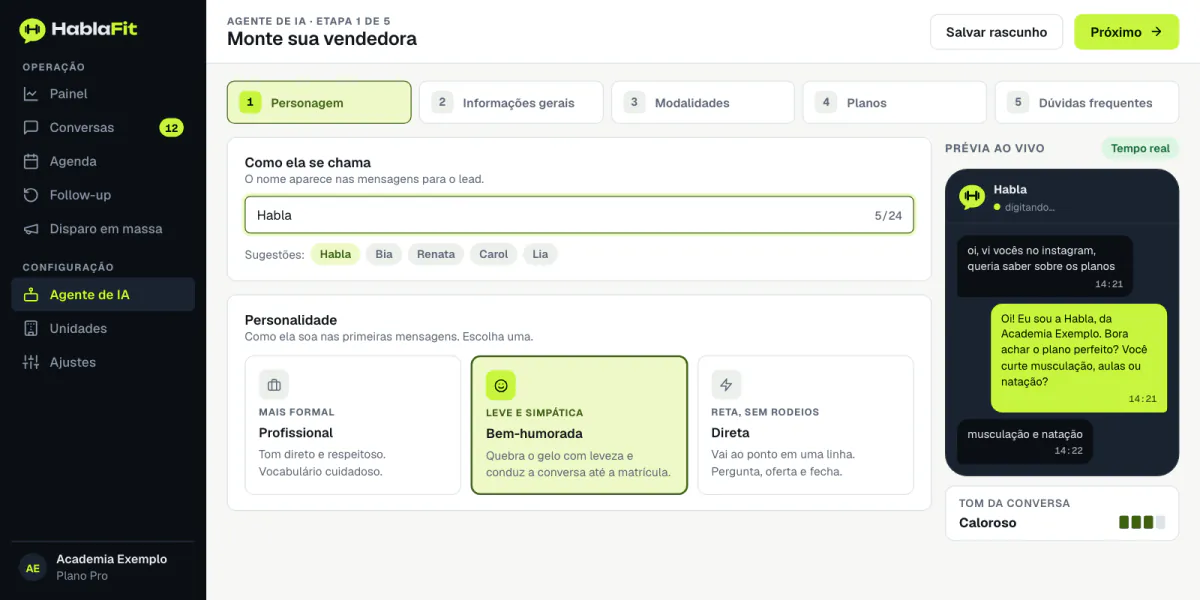This screenshot has height=600, width=1200.
Task: Open Follow-up in the sidebar
Action: (103, 195)
